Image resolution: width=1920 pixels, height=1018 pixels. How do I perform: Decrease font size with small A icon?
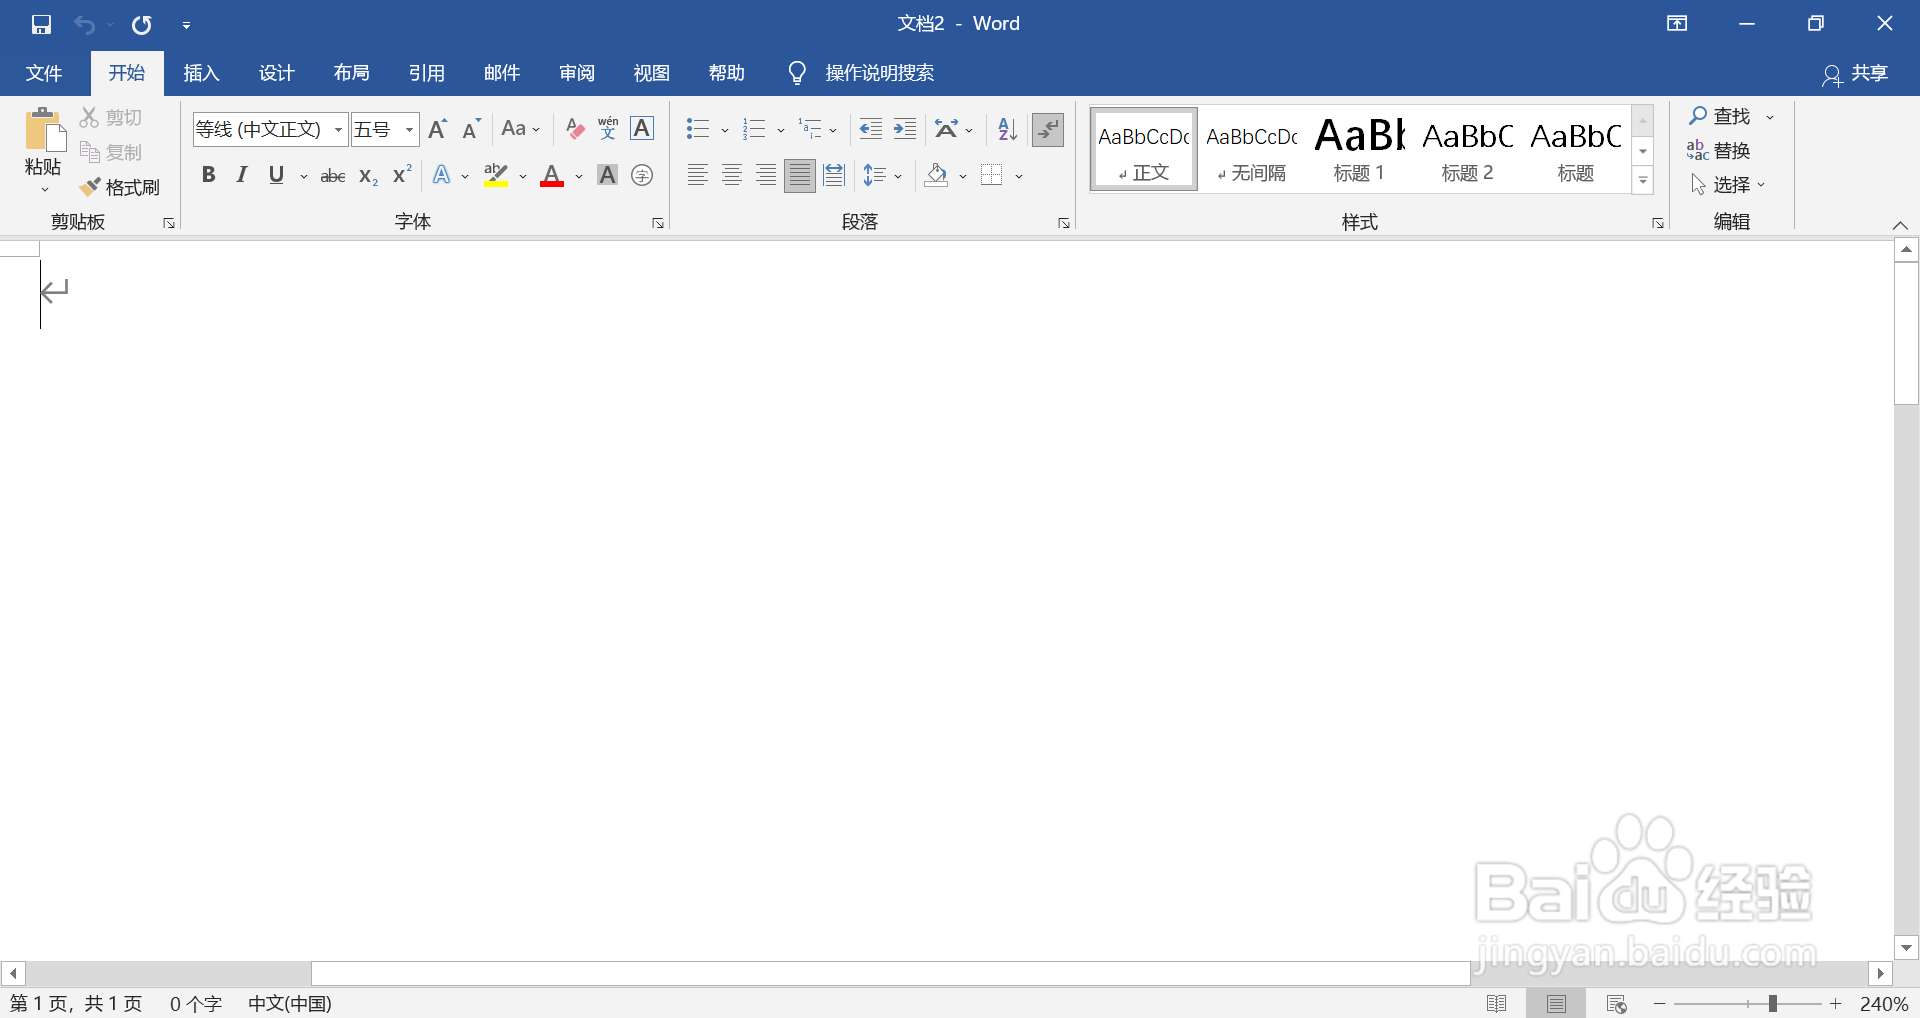click(x=472, y=129)
